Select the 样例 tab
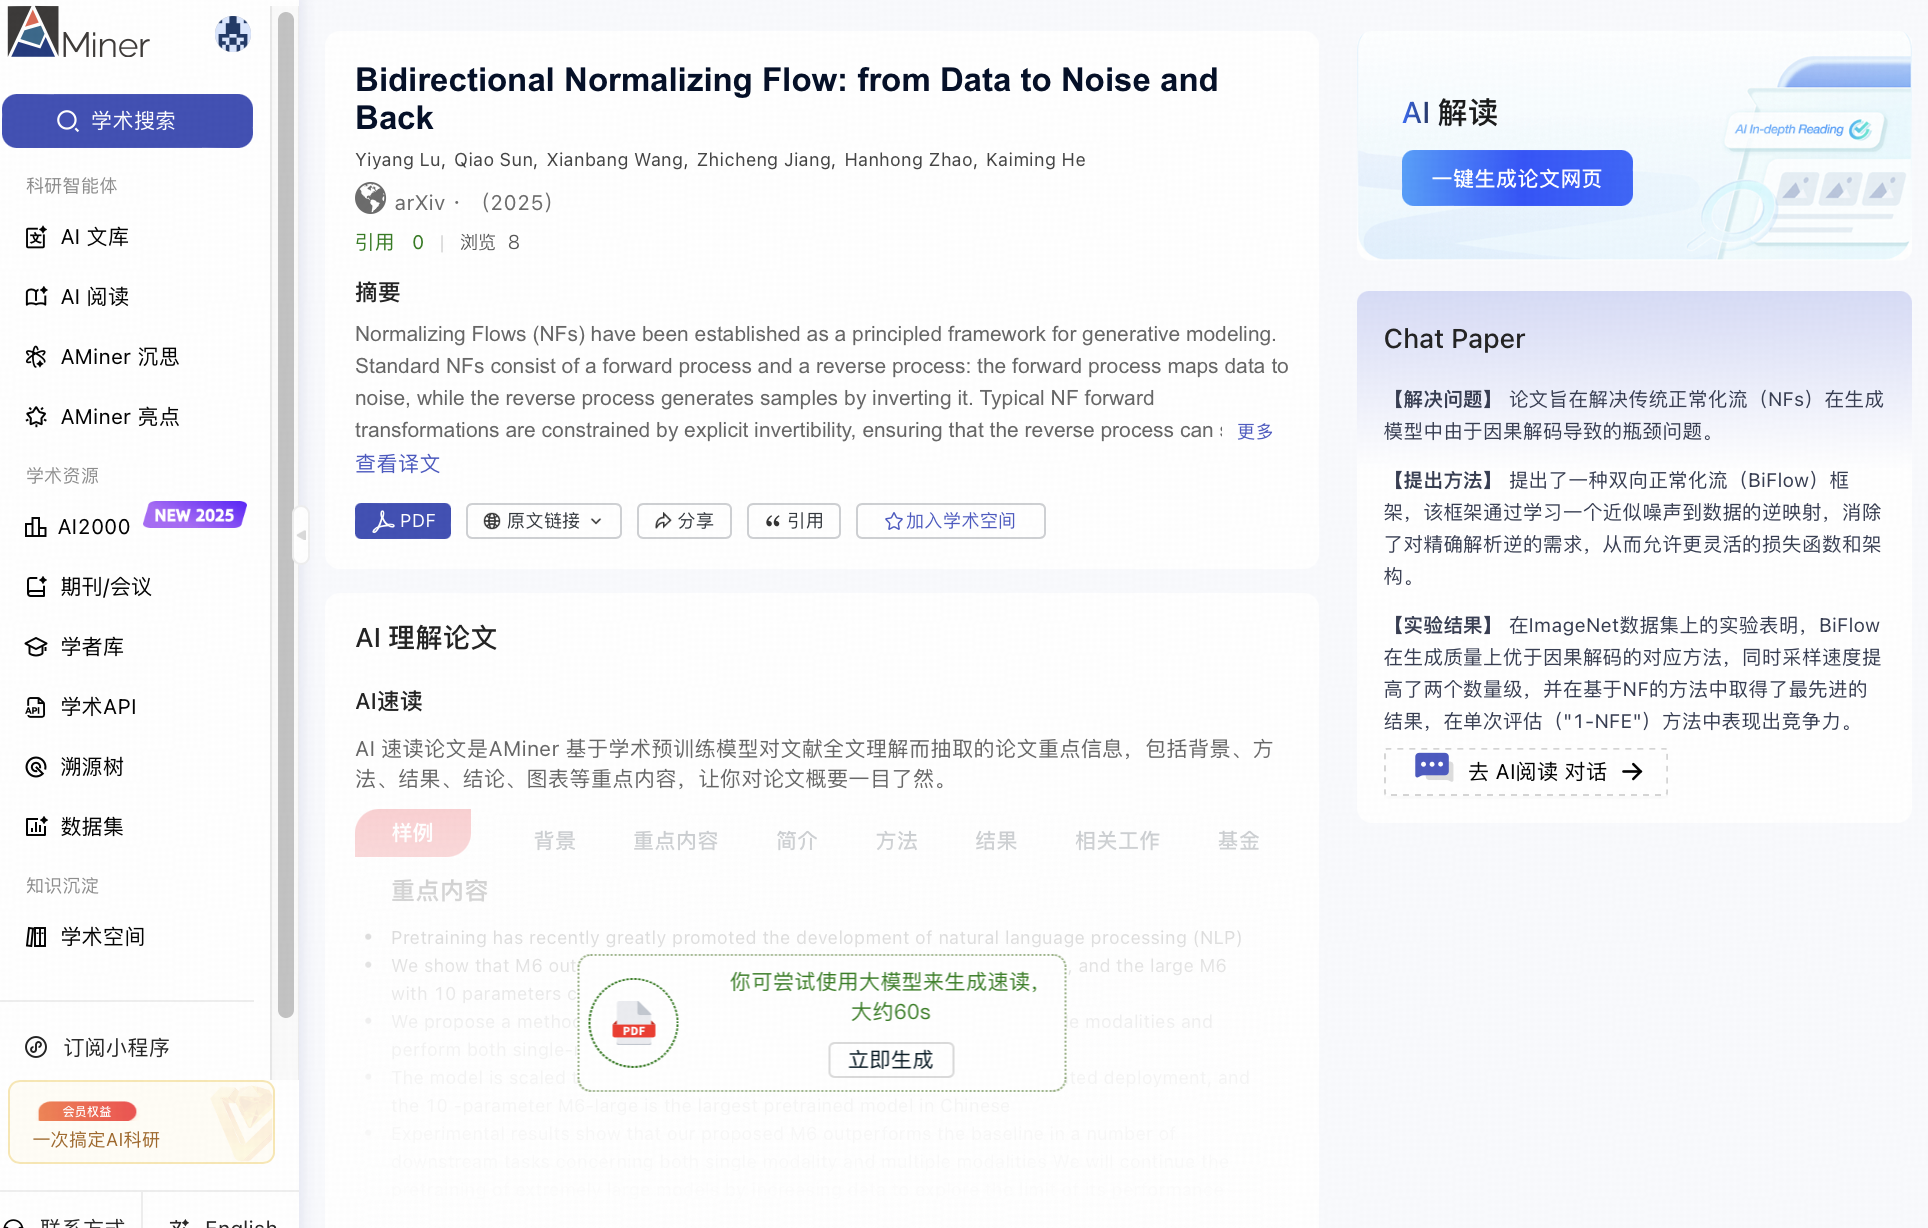This screenshot has height=1228, width=1928. [413, 833]
